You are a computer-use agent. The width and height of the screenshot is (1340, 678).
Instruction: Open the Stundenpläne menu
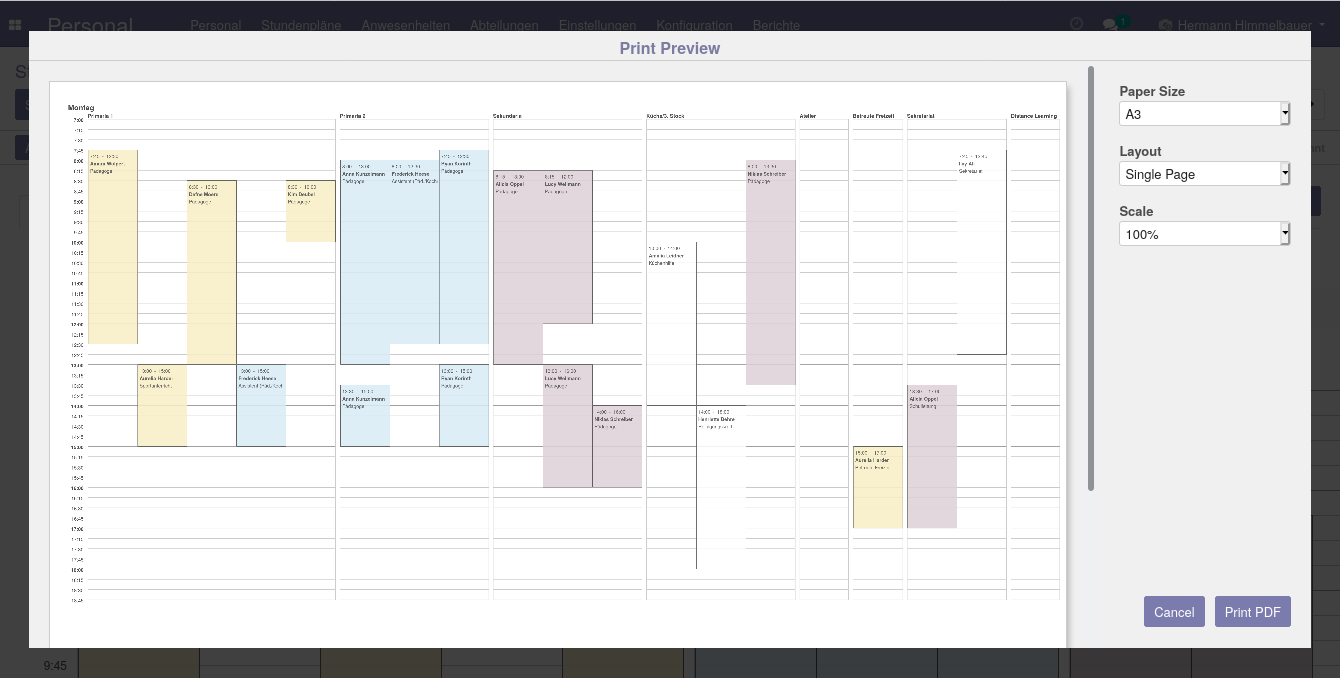(x=301, y=25)
